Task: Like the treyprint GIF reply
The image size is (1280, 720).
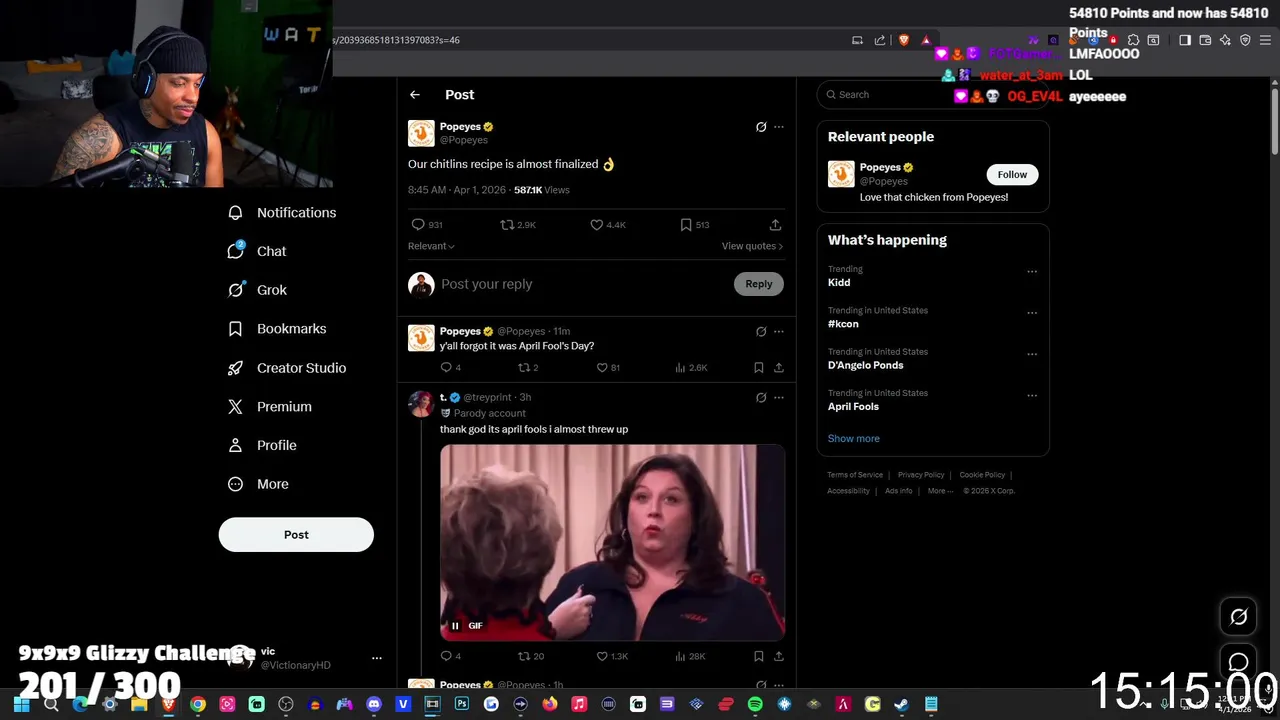Action: pos(612,656)
